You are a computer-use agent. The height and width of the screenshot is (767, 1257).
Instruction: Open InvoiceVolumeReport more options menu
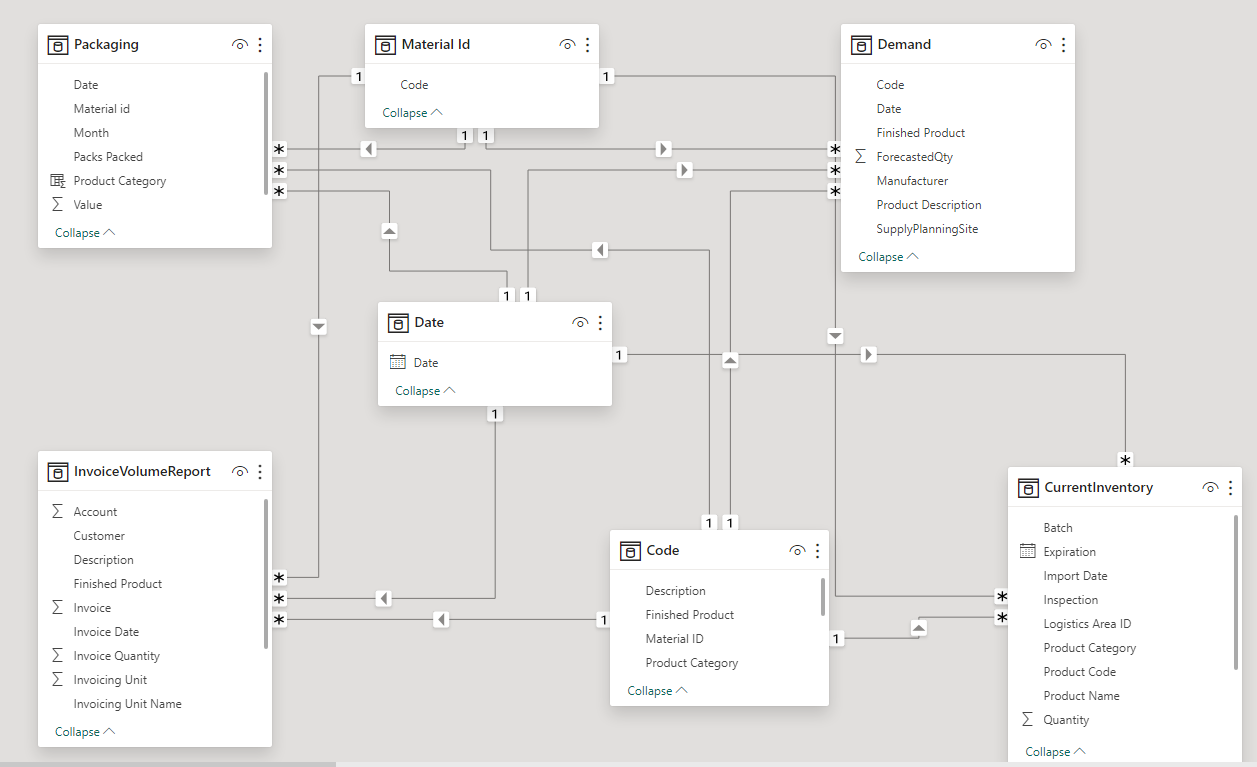(260, 472)
